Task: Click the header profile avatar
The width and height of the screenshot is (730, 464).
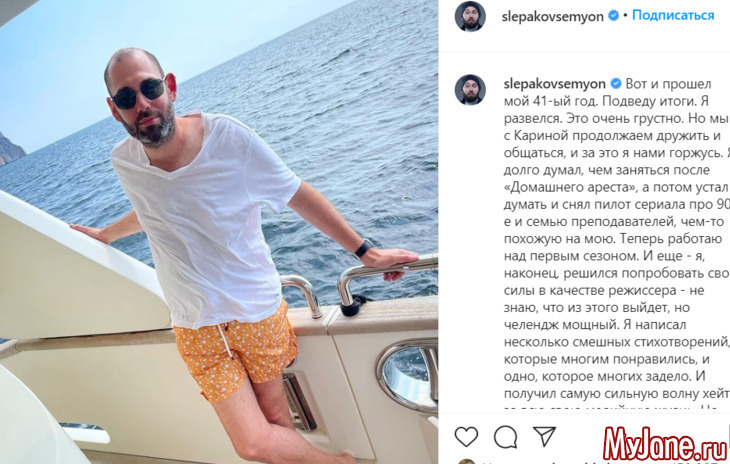Action: pyautogui.click(x=470, y=16)
